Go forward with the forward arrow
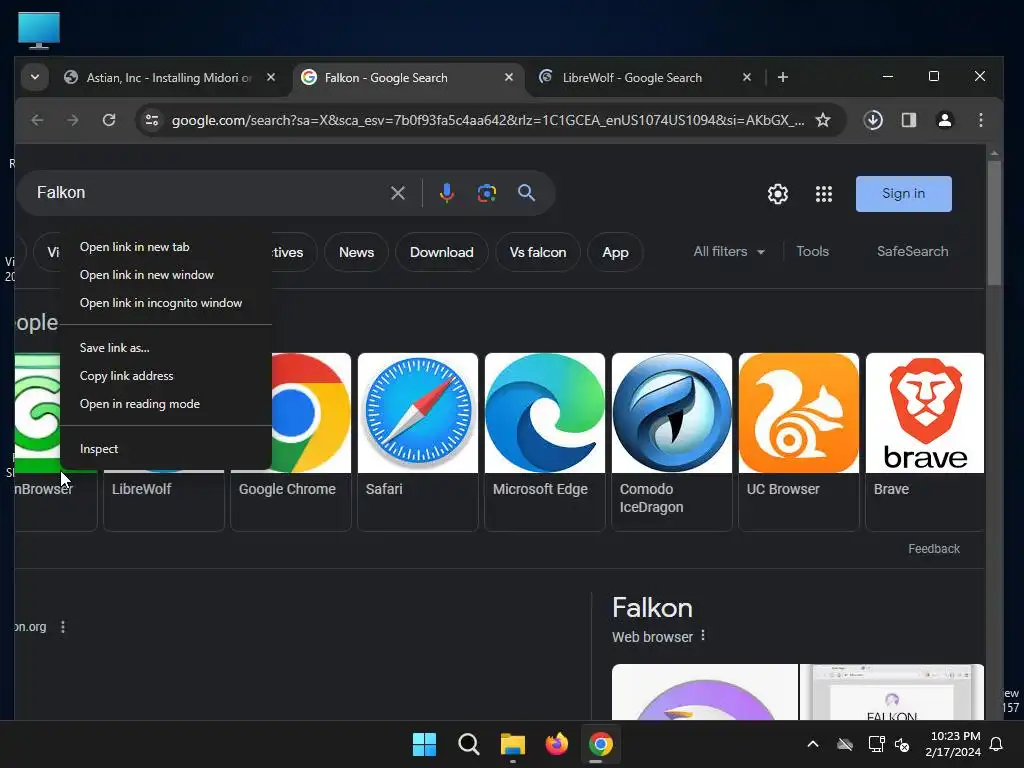1024x768 pixels. point(72,120)
